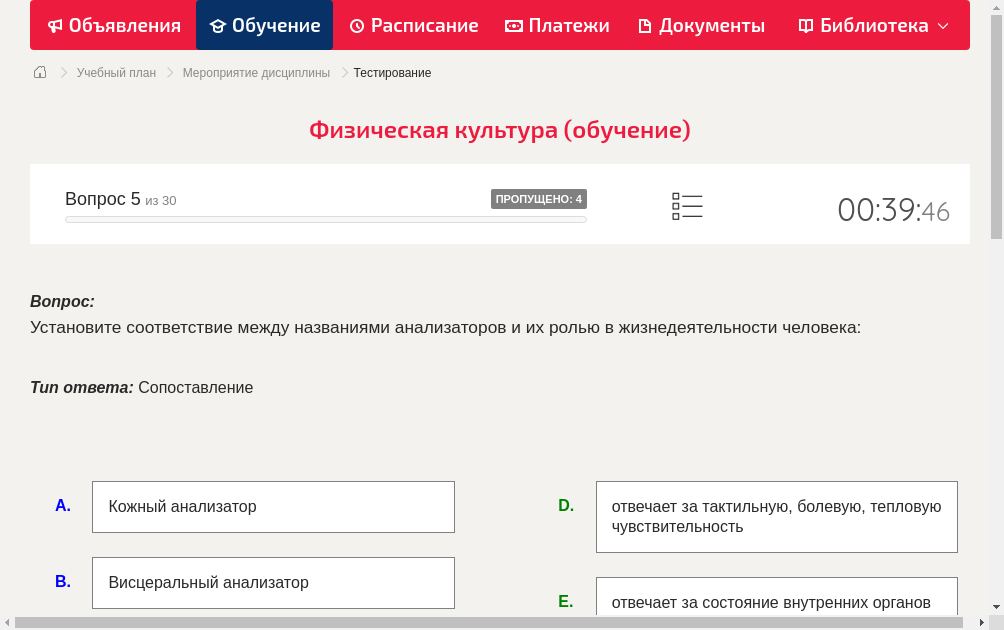Click option E about состояние внутренних органов
This screenshot has width=1004, height=630.
pos(776,602)
